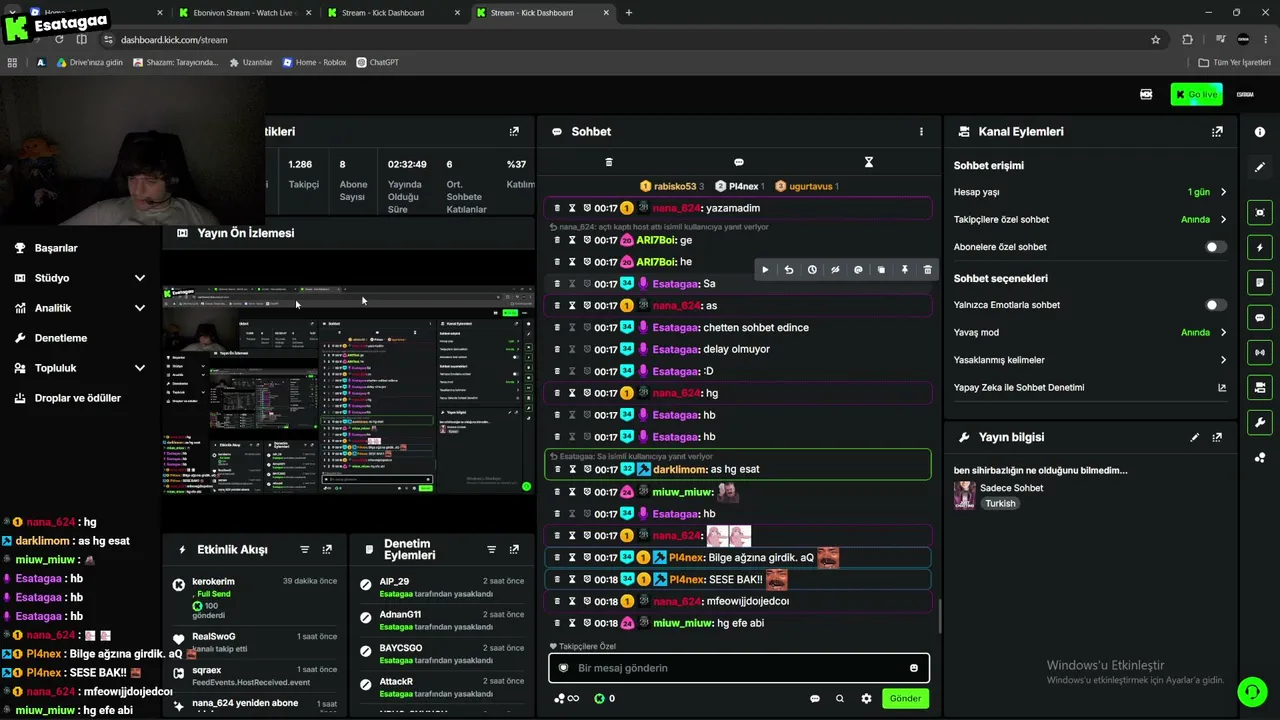Click username rabisko53 in chat leaderboard

(675, 187)
